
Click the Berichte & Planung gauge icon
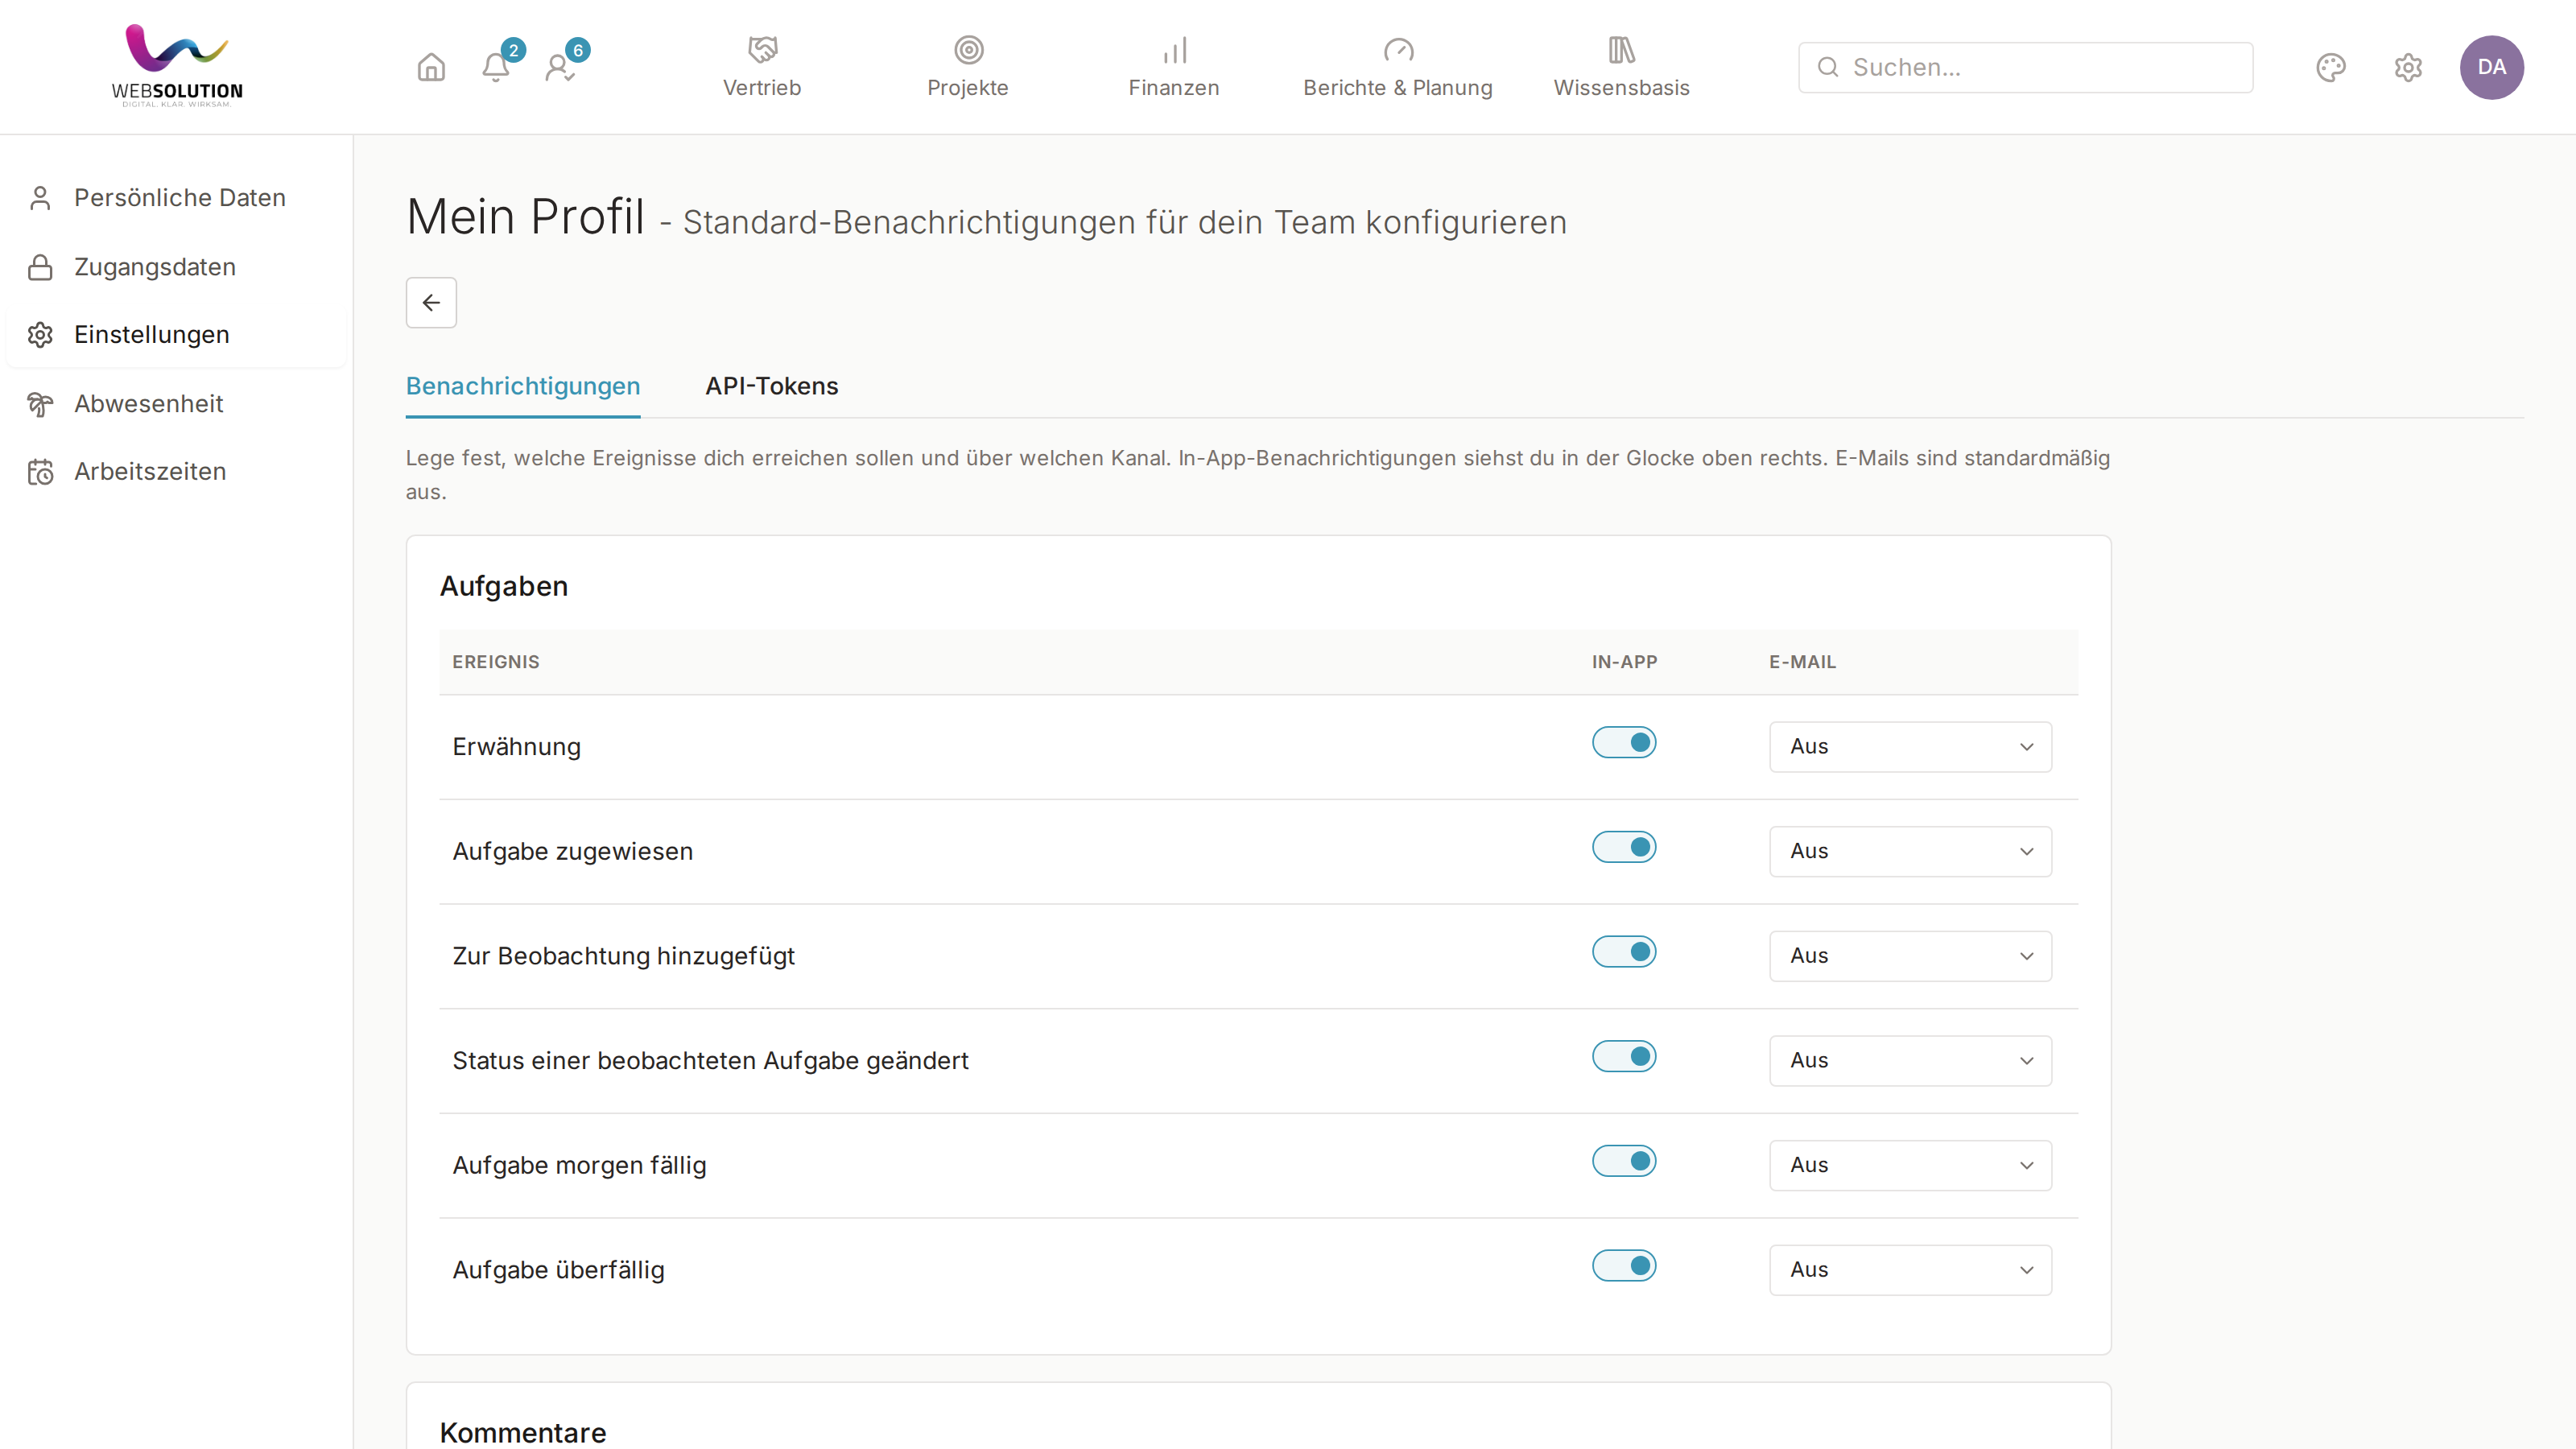pos(1398,49)
